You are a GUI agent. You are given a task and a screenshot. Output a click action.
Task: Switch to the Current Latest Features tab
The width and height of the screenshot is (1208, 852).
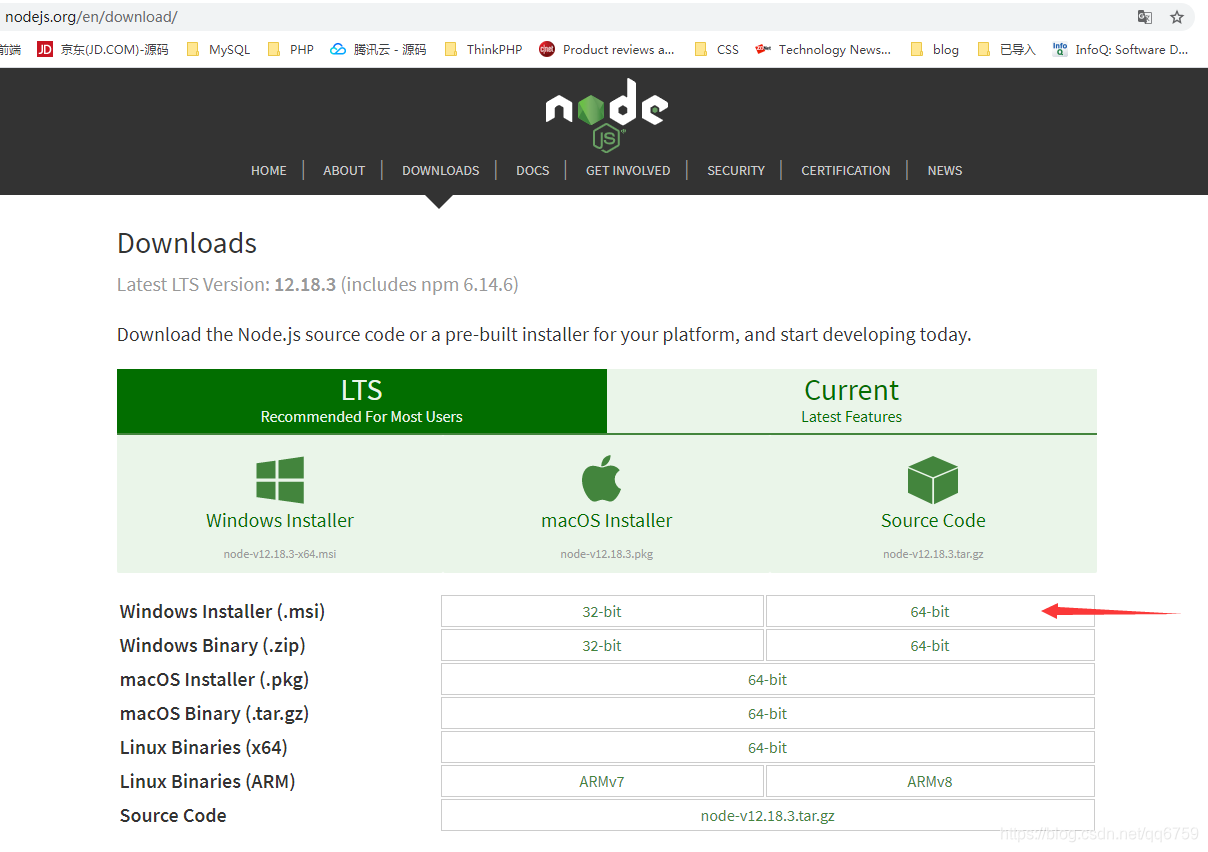[x=852, y=401]
